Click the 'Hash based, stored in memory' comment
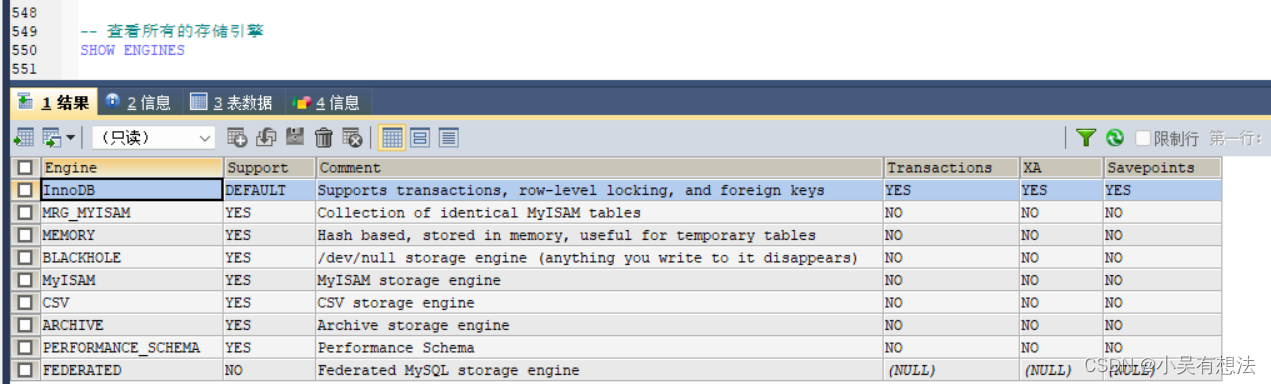The width and height of the screenshot is (1271, 384). tap(600, 235)
